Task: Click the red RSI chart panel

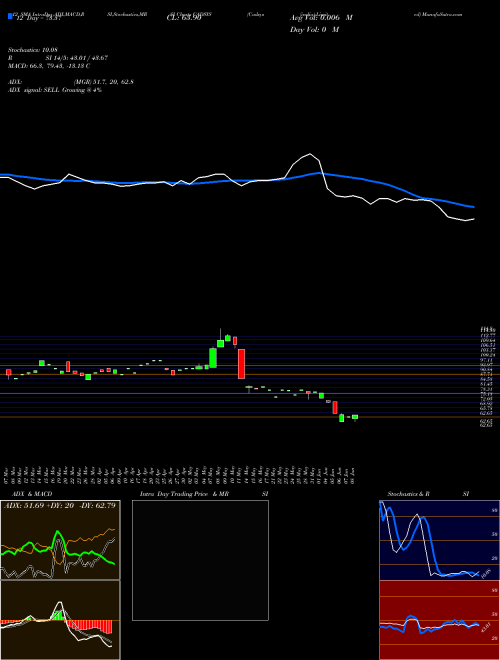Action: [439, 620]
